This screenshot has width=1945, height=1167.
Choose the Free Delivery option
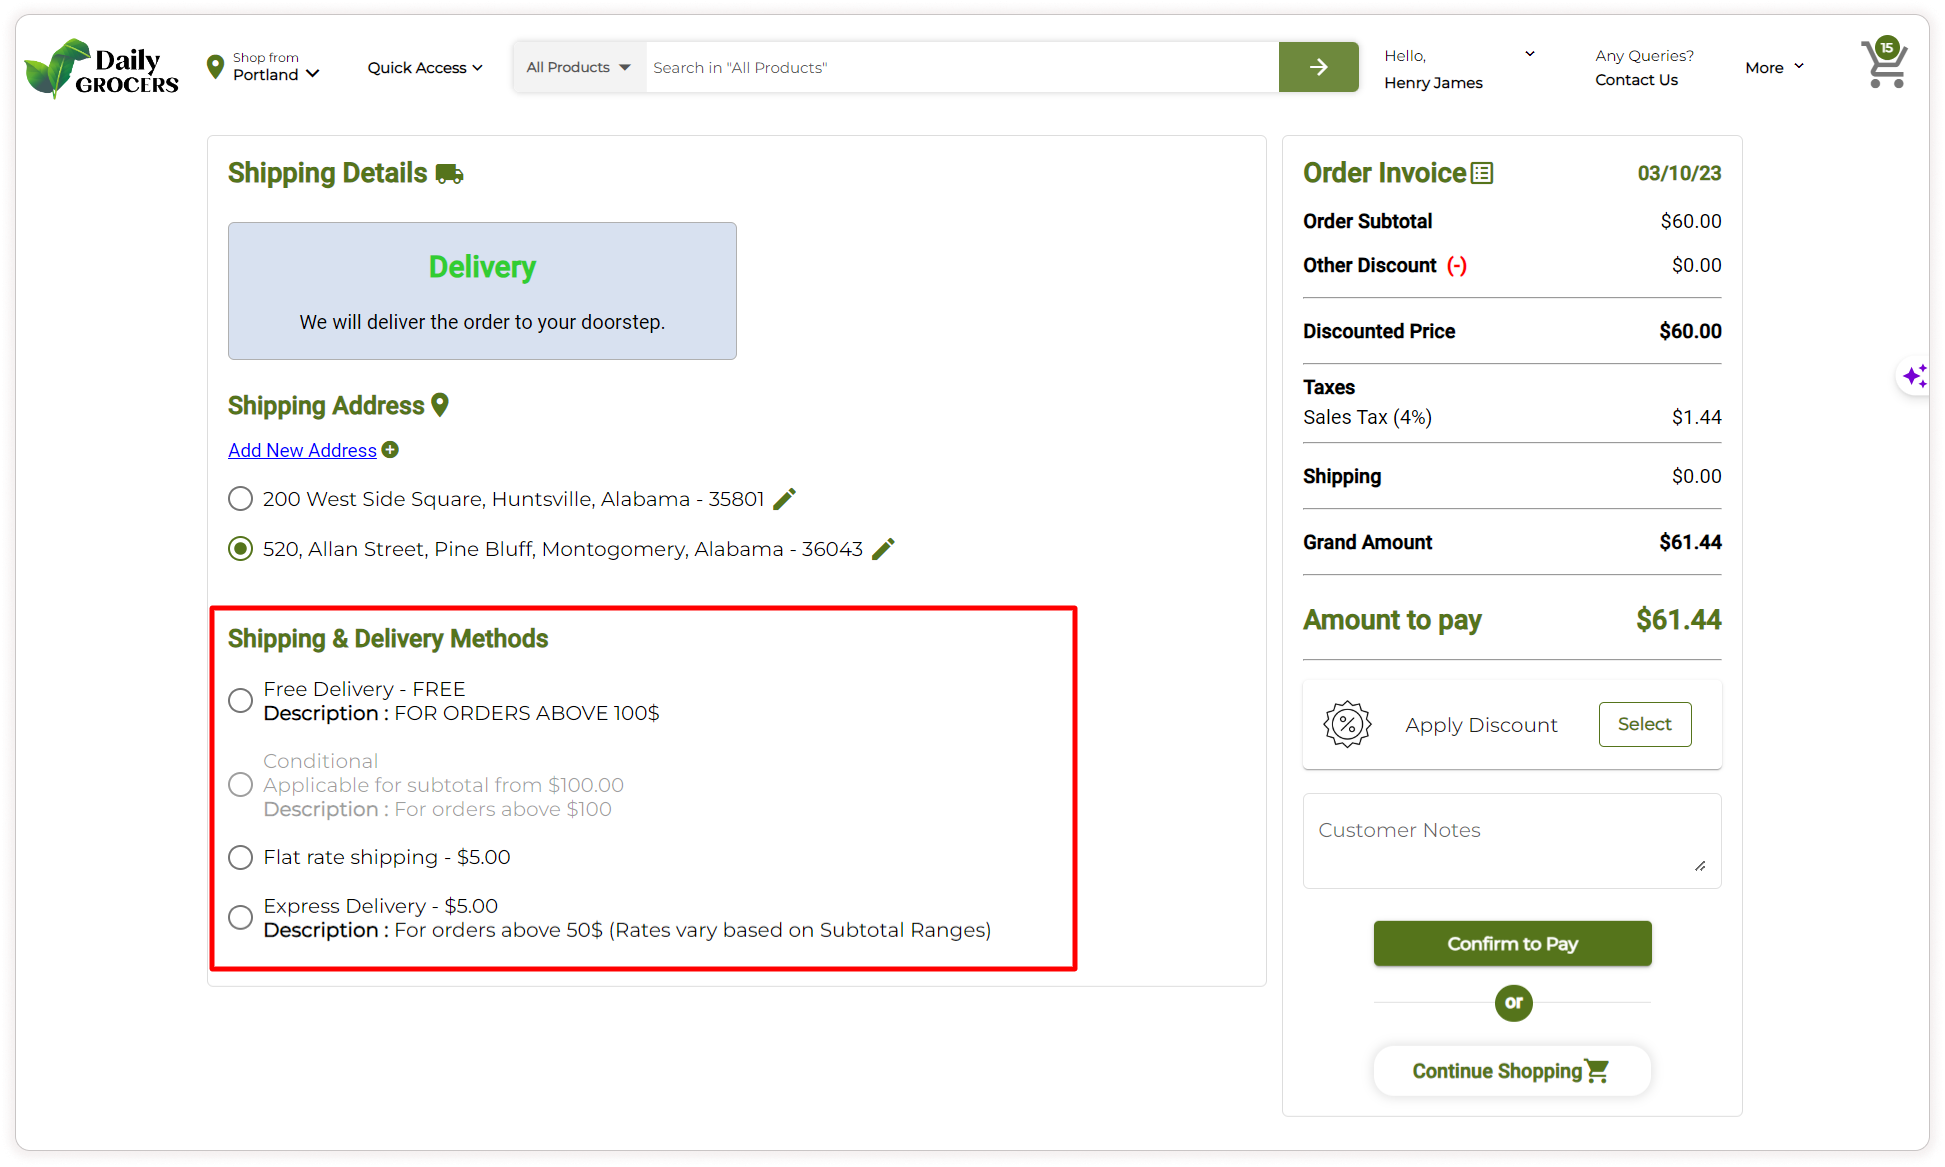(x=240, y=701)
